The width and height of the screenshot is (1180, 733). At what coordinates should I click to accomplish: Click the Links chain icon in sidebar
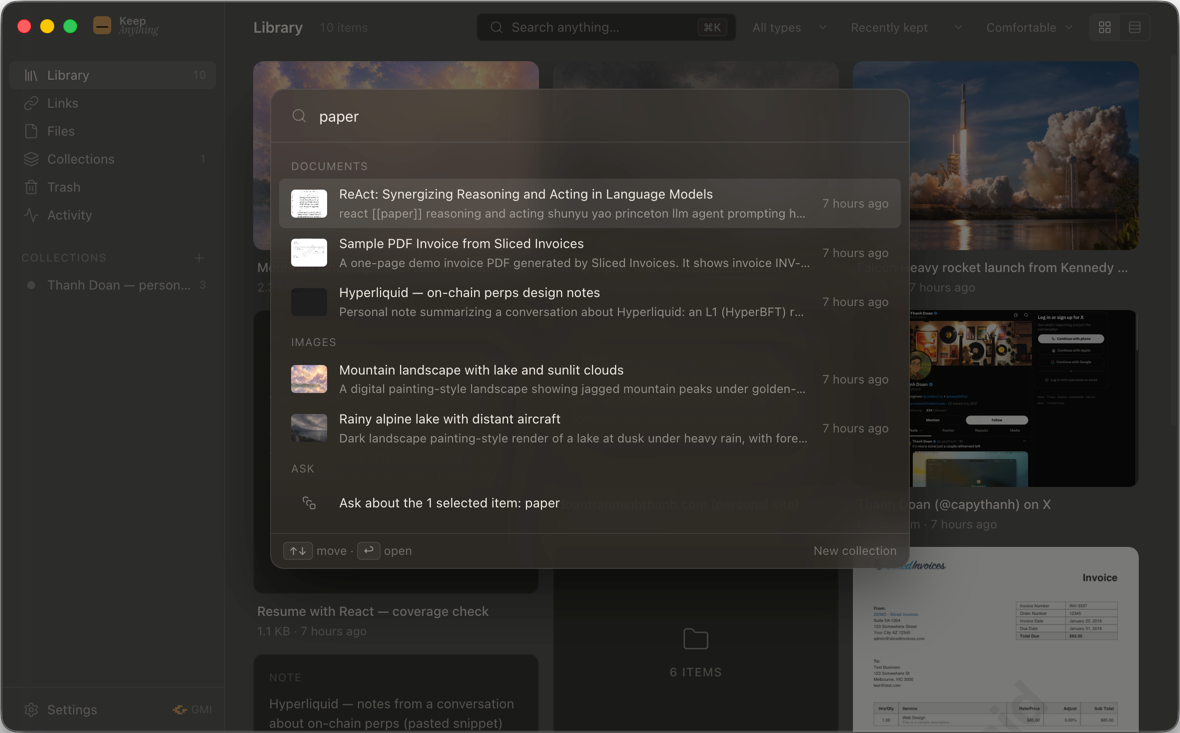31,103
